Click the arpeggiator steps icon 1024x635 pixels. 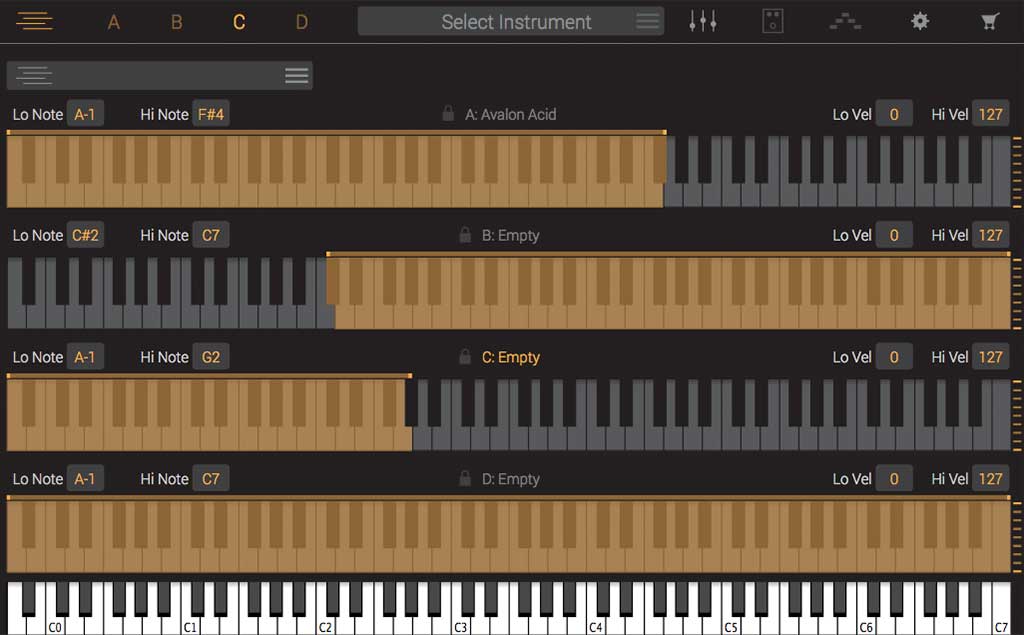[x=845, y=21]
